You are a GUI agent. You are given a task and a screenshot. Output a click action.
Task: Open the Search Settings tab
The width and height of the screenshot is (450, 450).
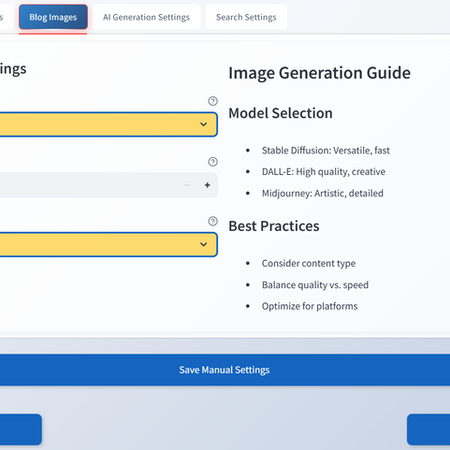point(246,17)
